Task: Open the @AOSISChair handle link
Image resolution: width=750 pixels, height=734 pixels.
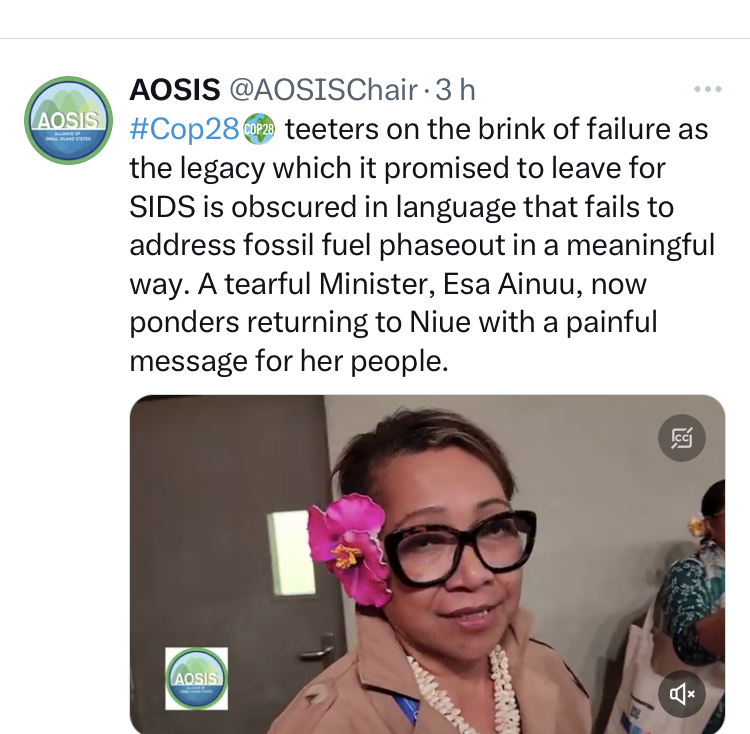Action: coord(324,90)
